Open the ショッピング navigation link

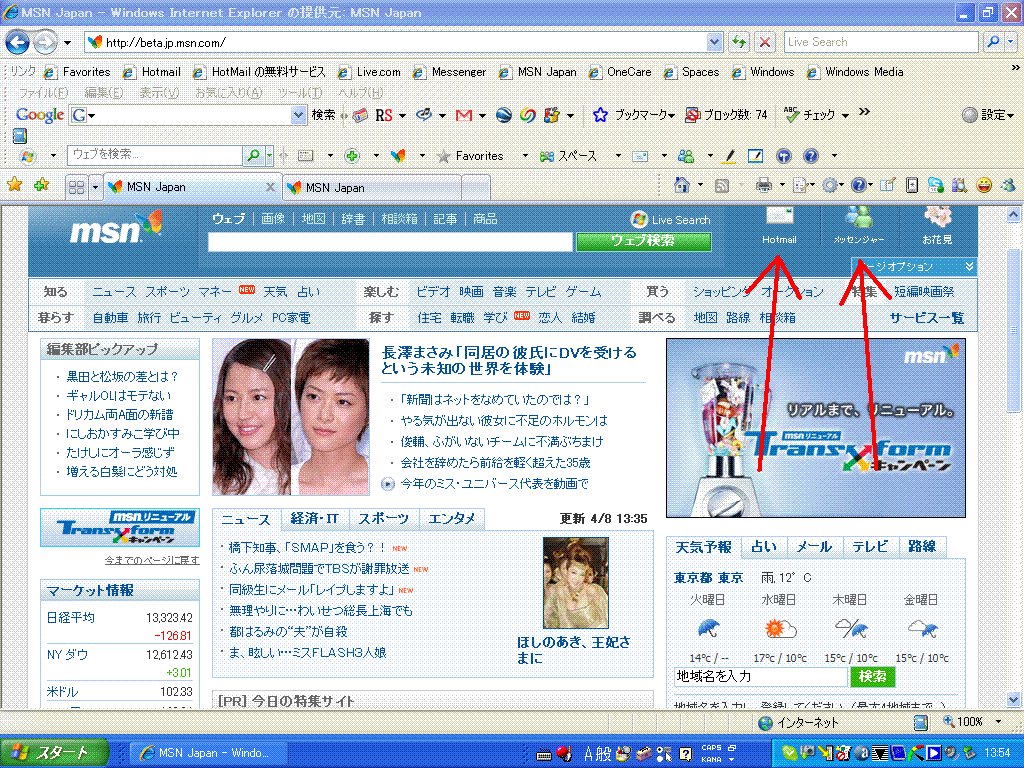[x=721, y=292]
